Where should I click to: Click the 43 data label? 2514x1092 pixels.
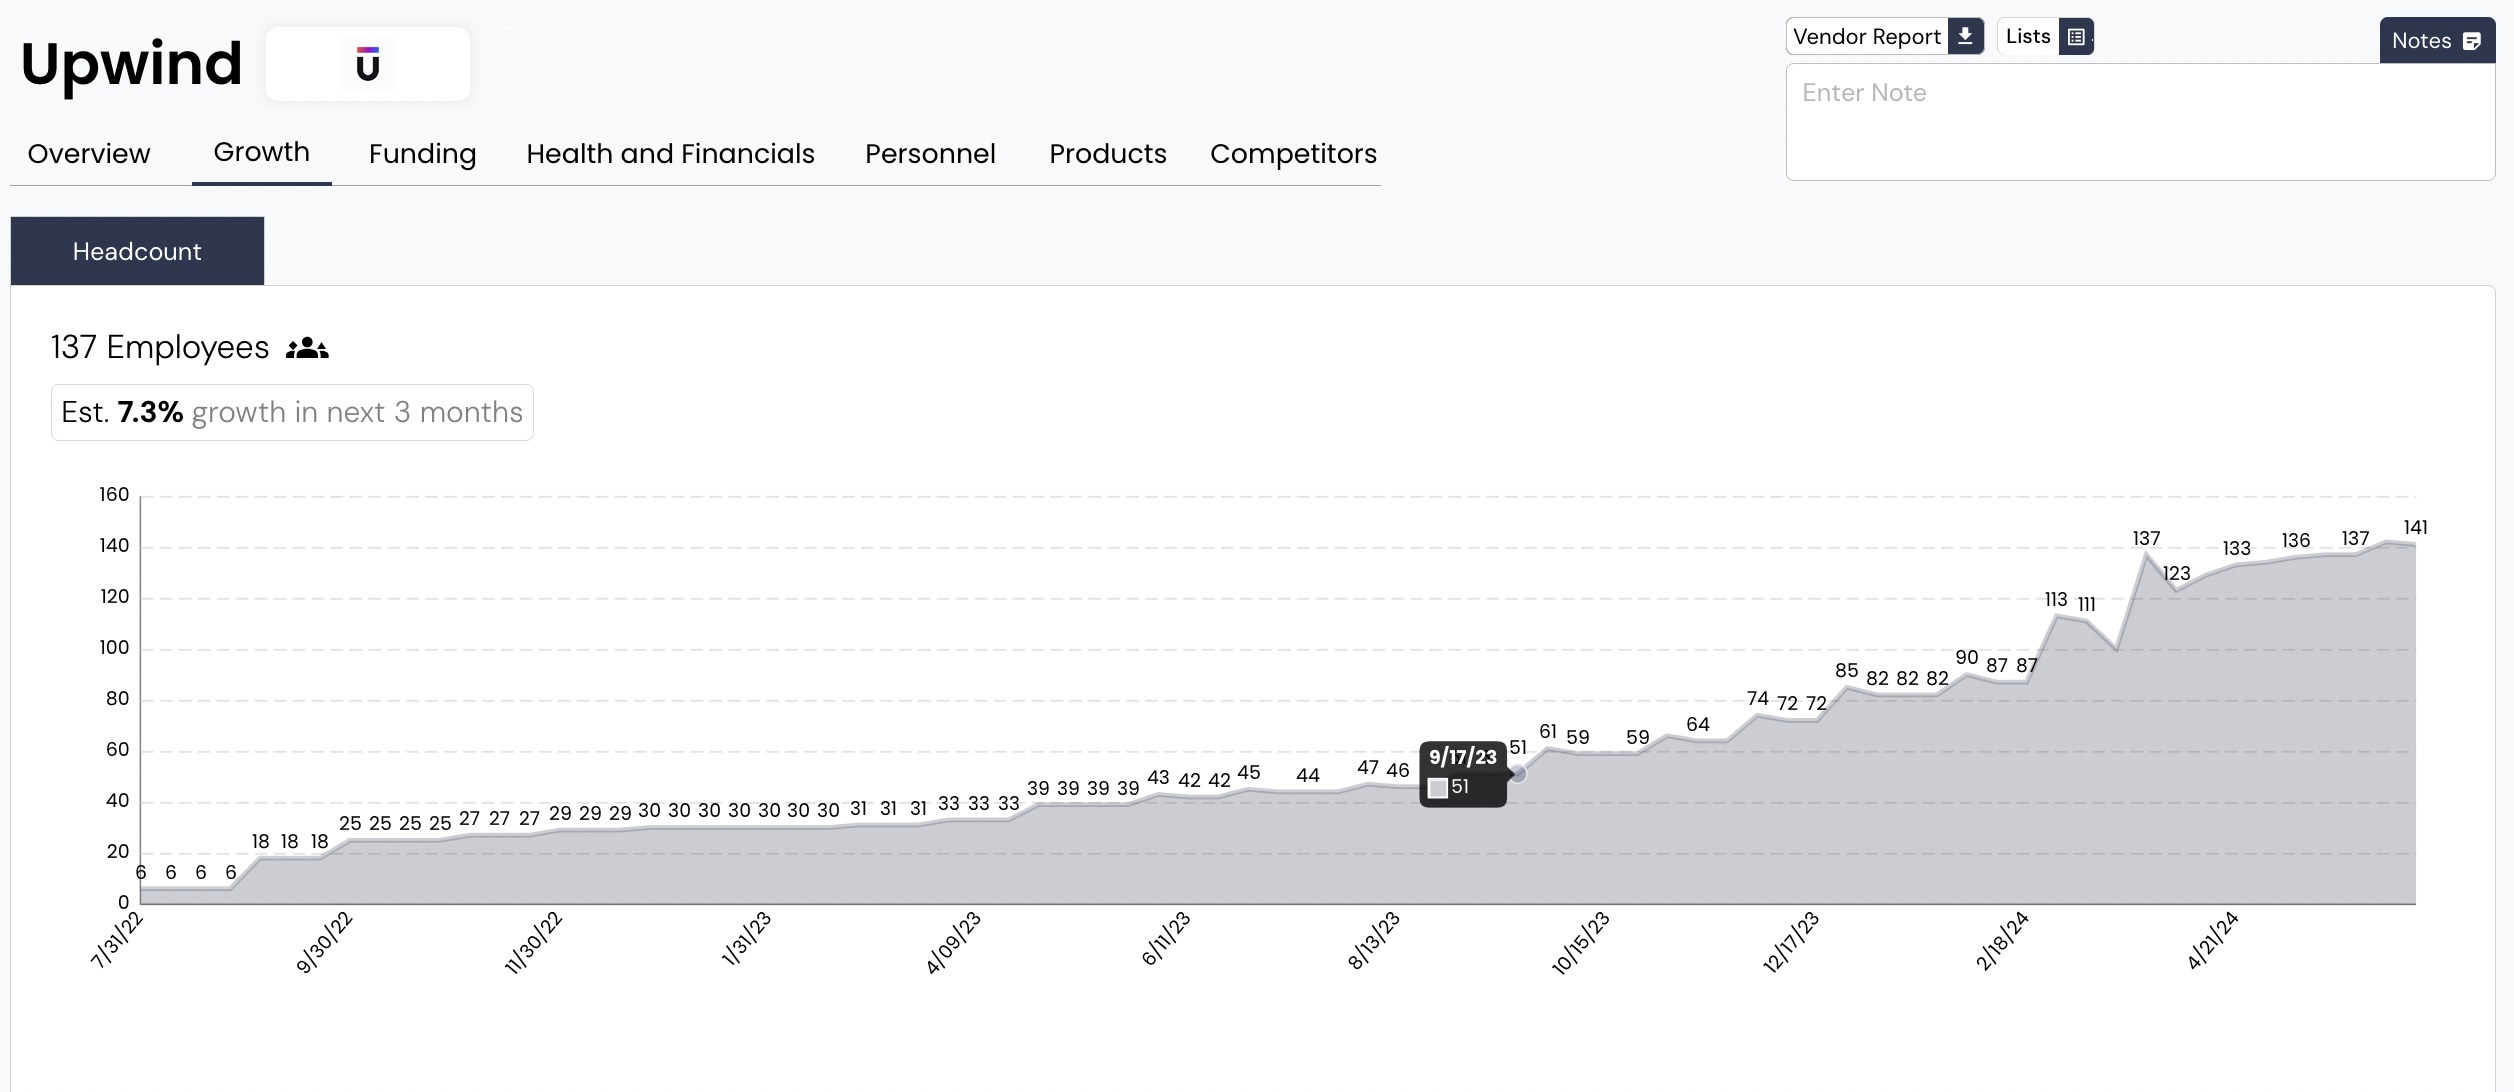[1158, 777]
